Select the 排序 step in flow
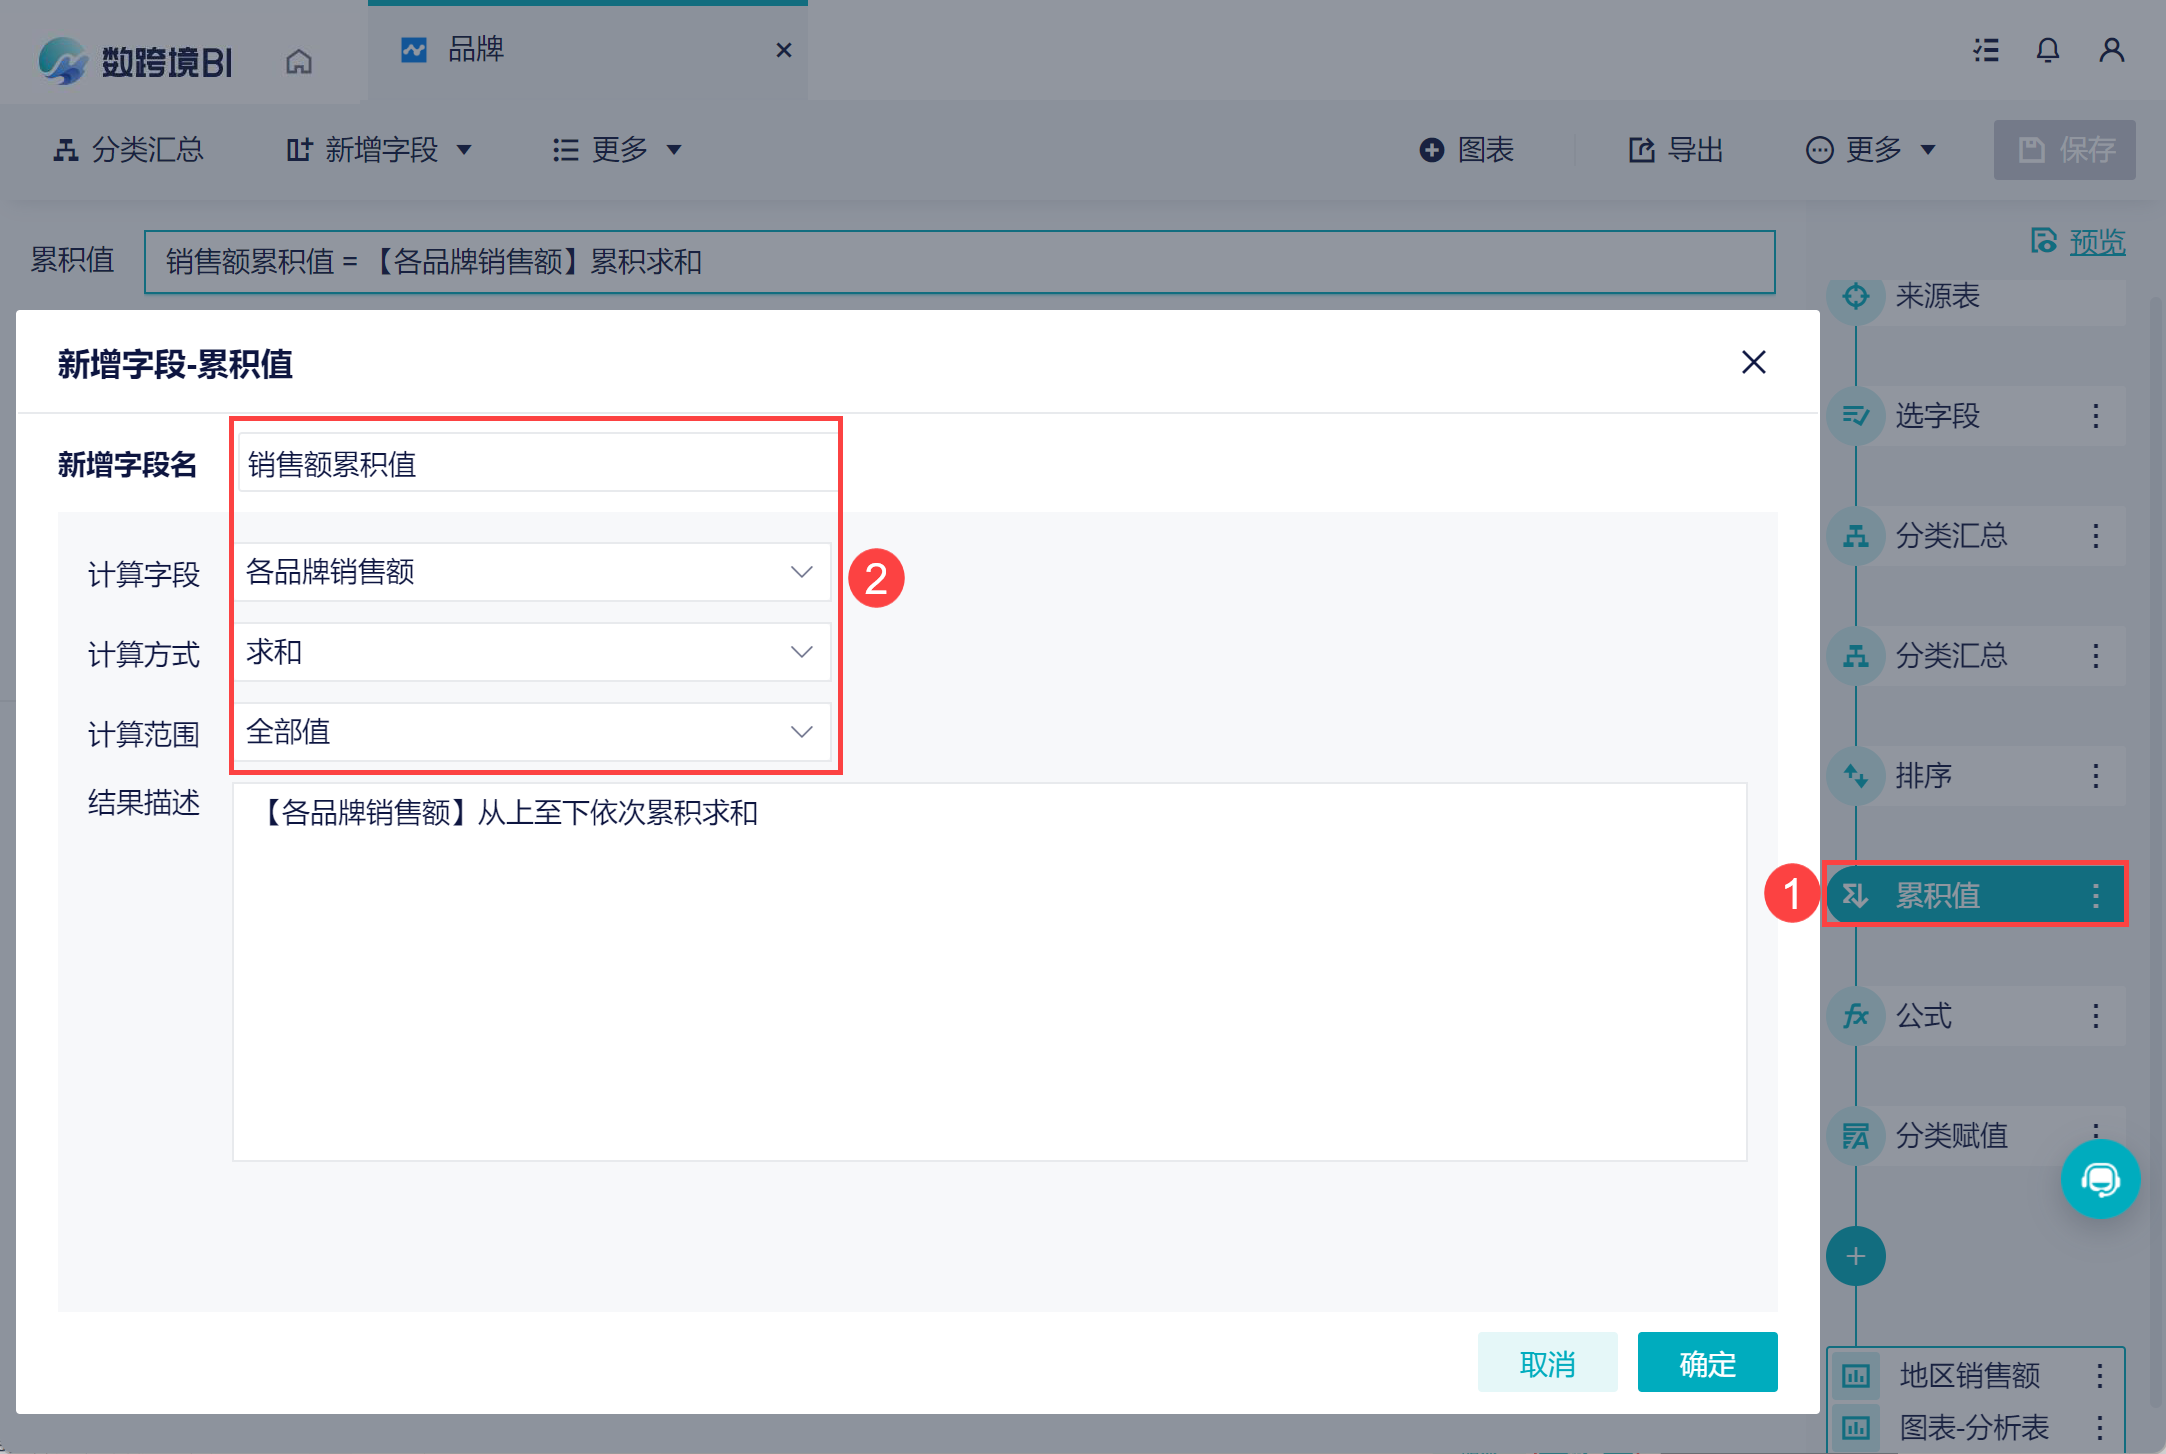This screenshot has height=1454, width=2166. point(1924,776)
